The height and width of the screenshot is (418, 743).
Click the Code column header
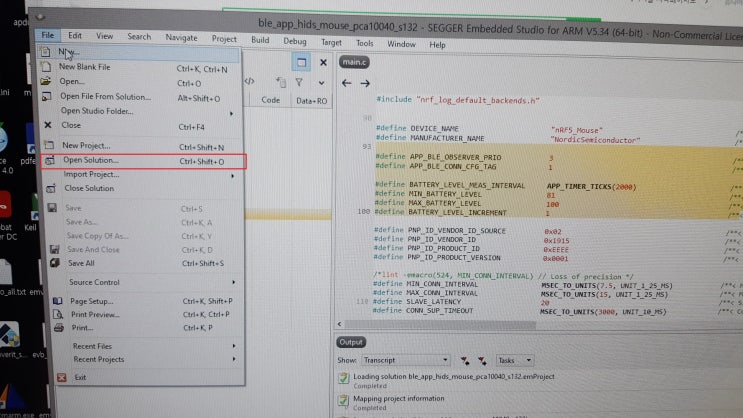click(x=271, y=100)
